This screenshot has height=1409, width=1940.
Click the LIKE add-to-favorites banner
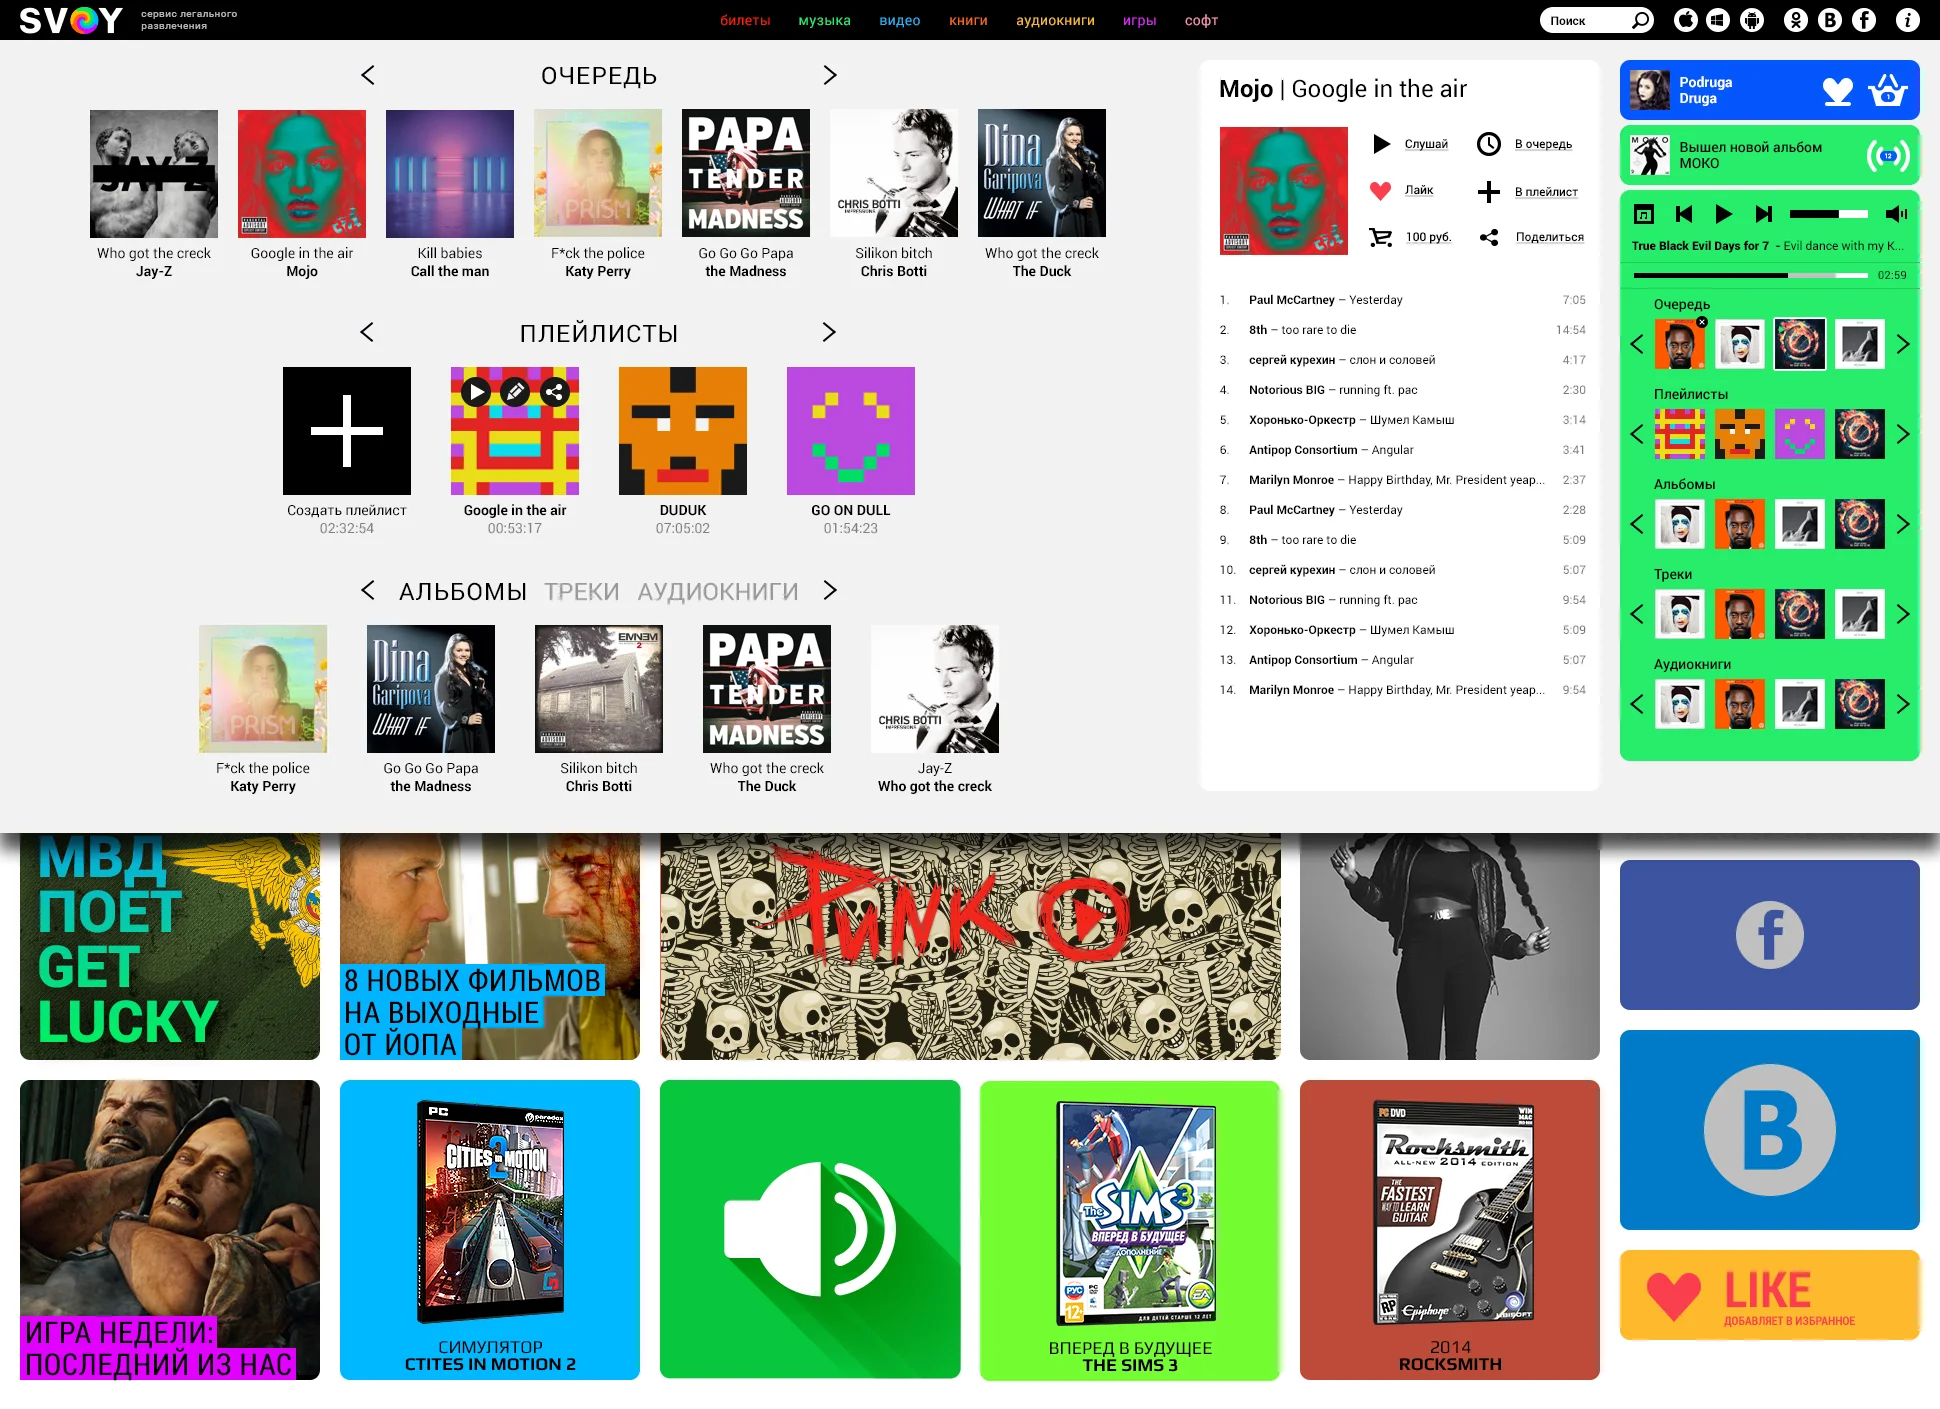pyautogui.click(x=1770, y=1294)
